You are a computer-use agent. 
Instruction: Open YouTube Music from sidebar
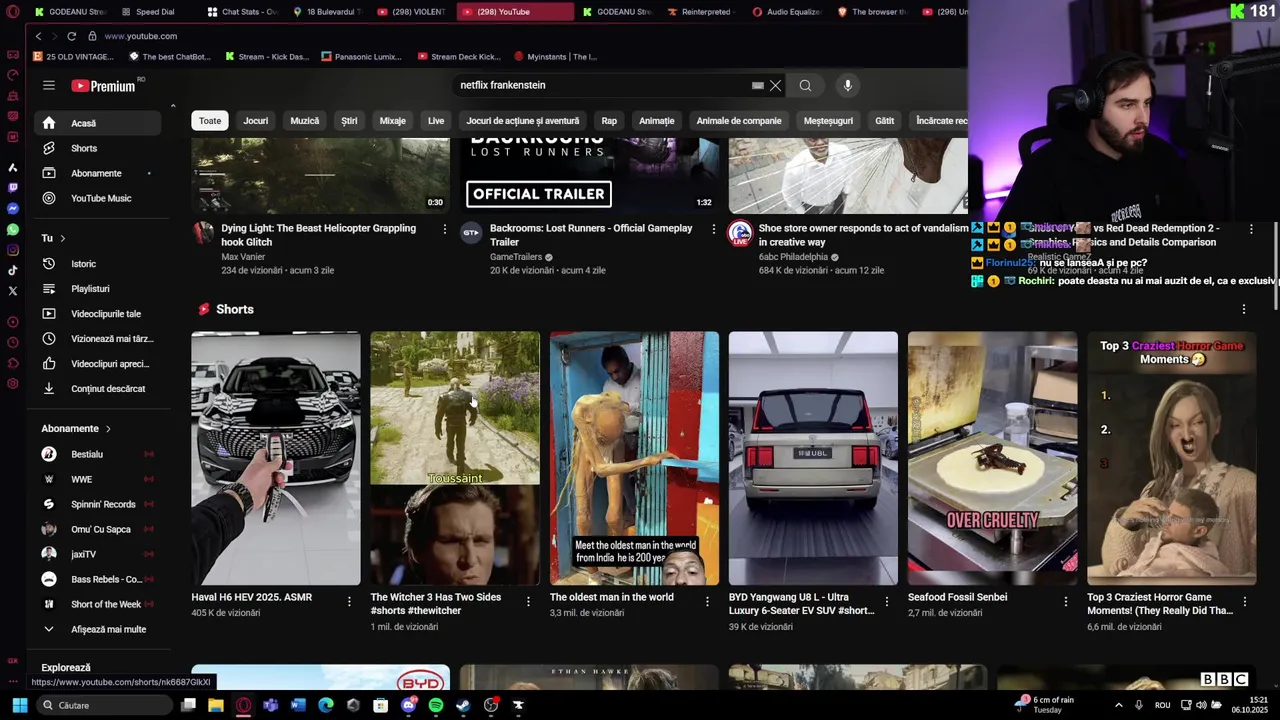[x=97, y=198]
